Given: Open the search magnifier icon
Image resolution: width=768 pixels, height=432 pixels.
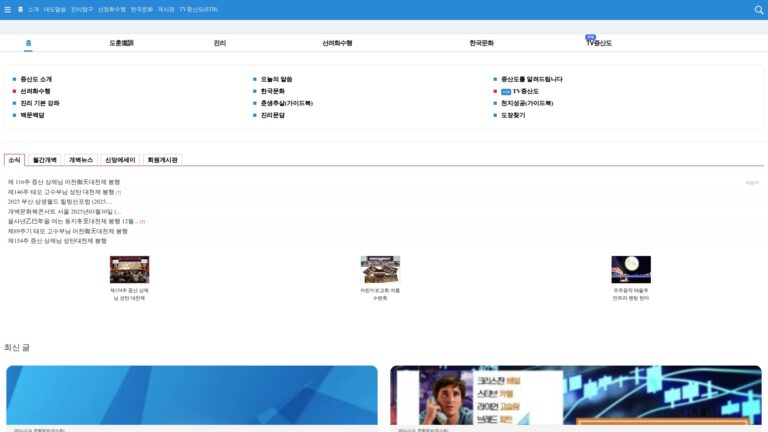Looking at the screenshot, I should 759,10.
